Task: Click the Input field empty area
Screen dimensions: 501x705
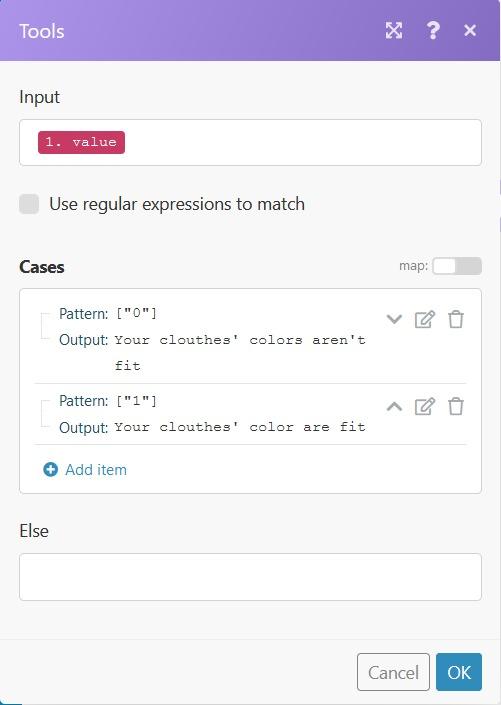Action: pos(301,143)
